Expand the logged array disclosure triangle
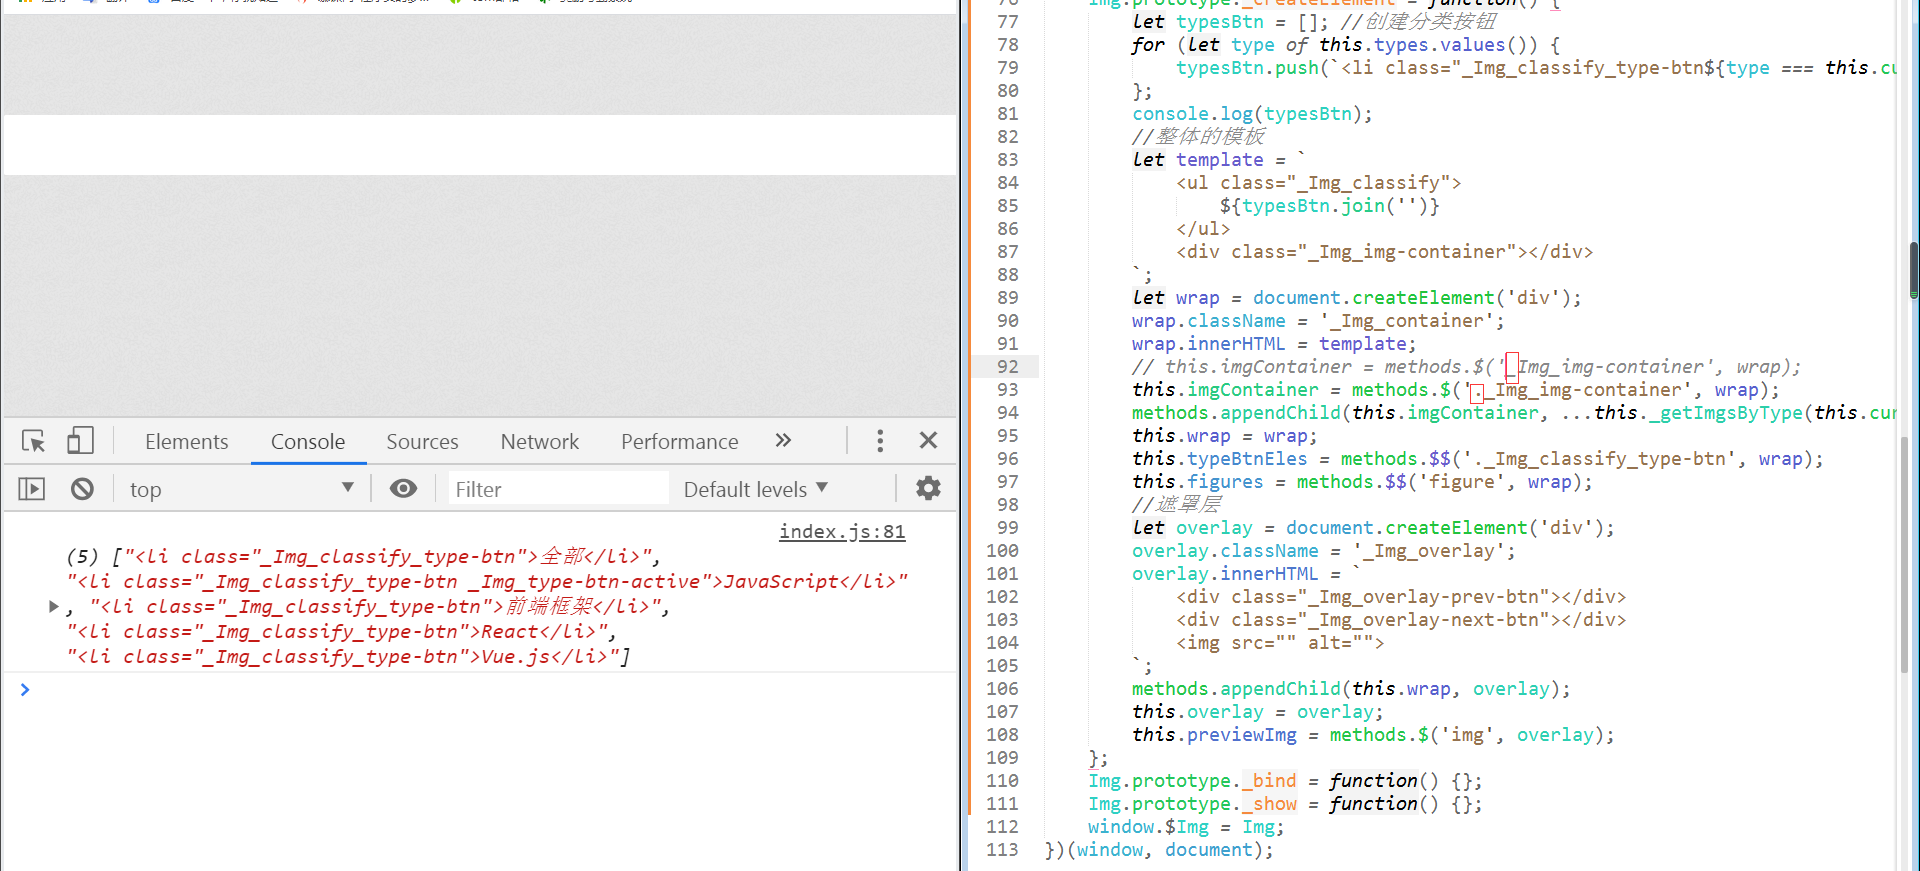 click(54, 606)
